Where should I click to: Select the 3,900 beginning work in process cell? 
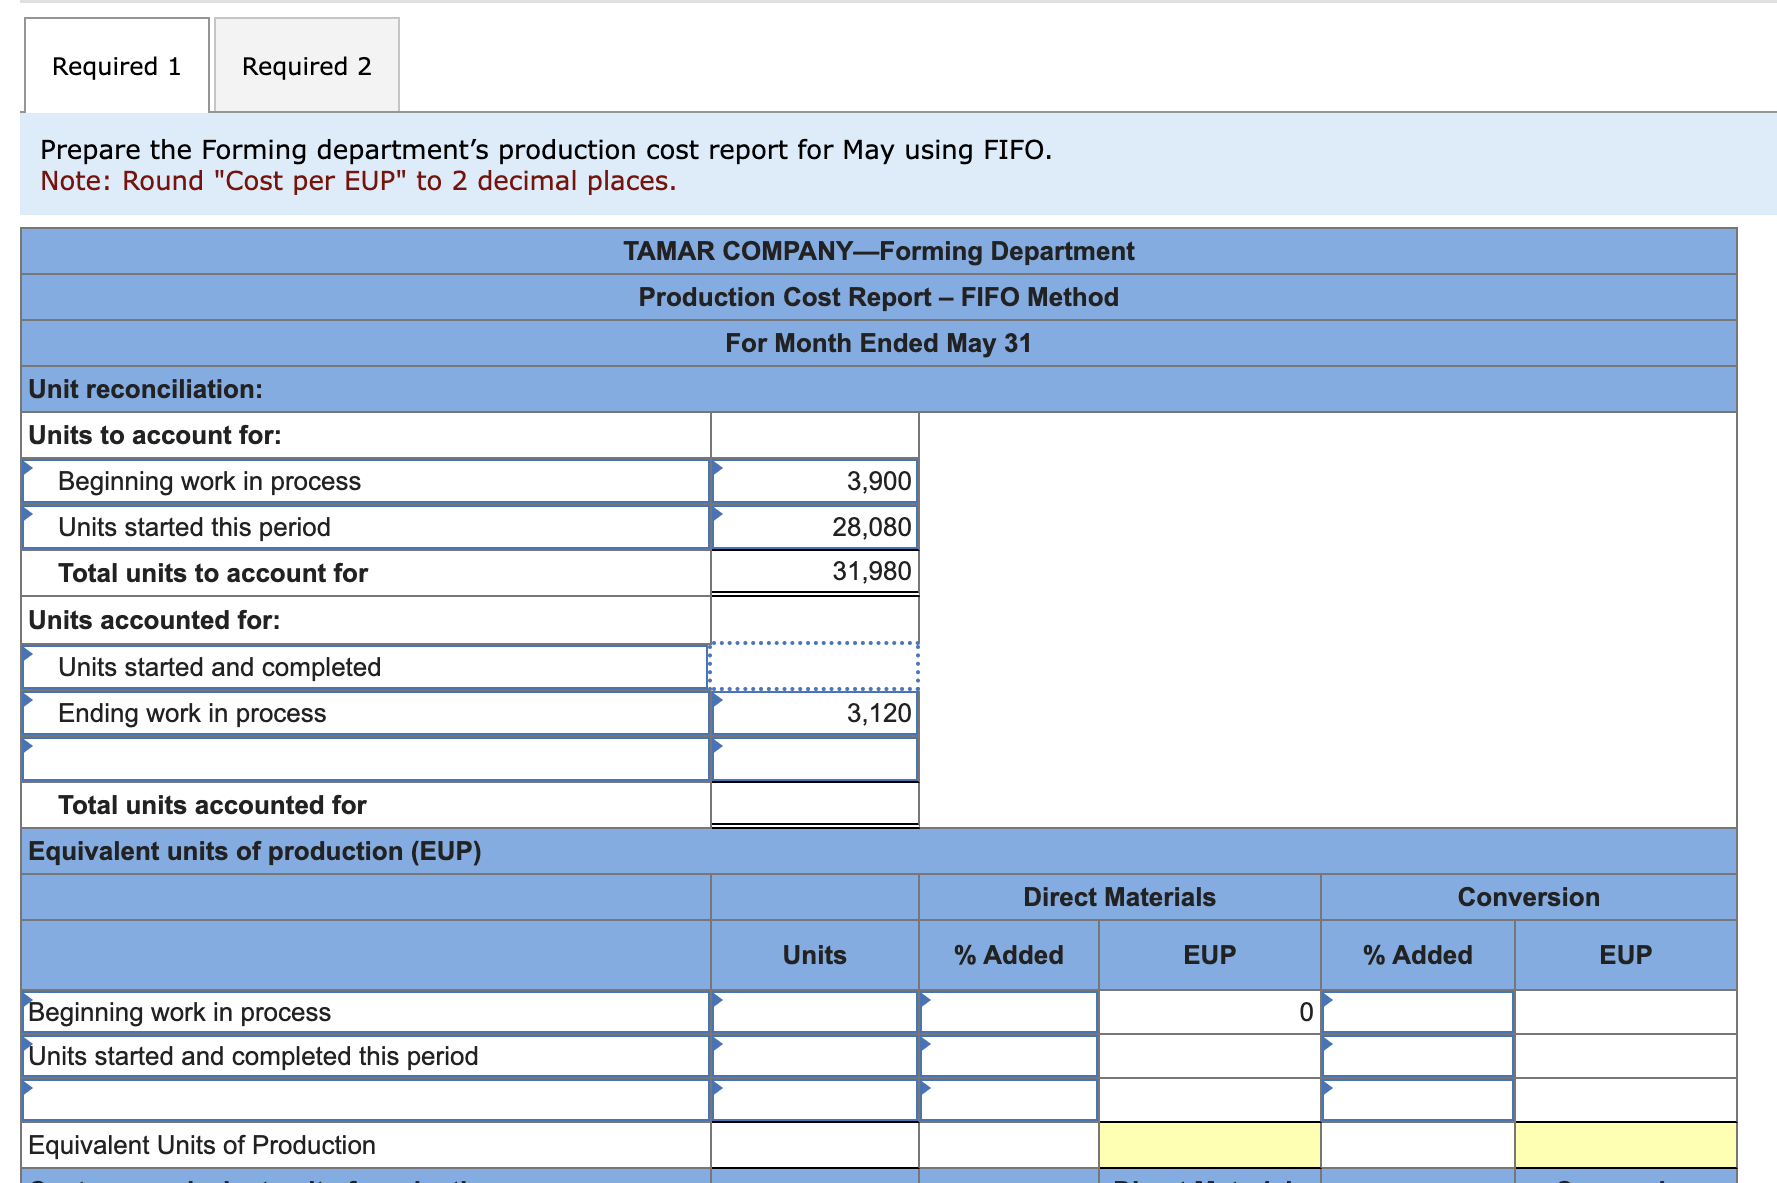[x=815, y=481]
